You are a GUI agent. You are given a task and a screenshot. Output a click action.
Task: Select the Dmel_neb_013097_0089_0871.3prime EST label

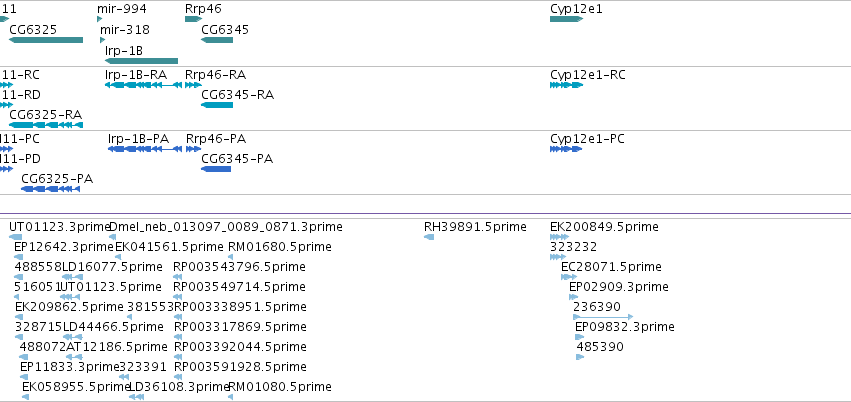[x=226, y=227]
